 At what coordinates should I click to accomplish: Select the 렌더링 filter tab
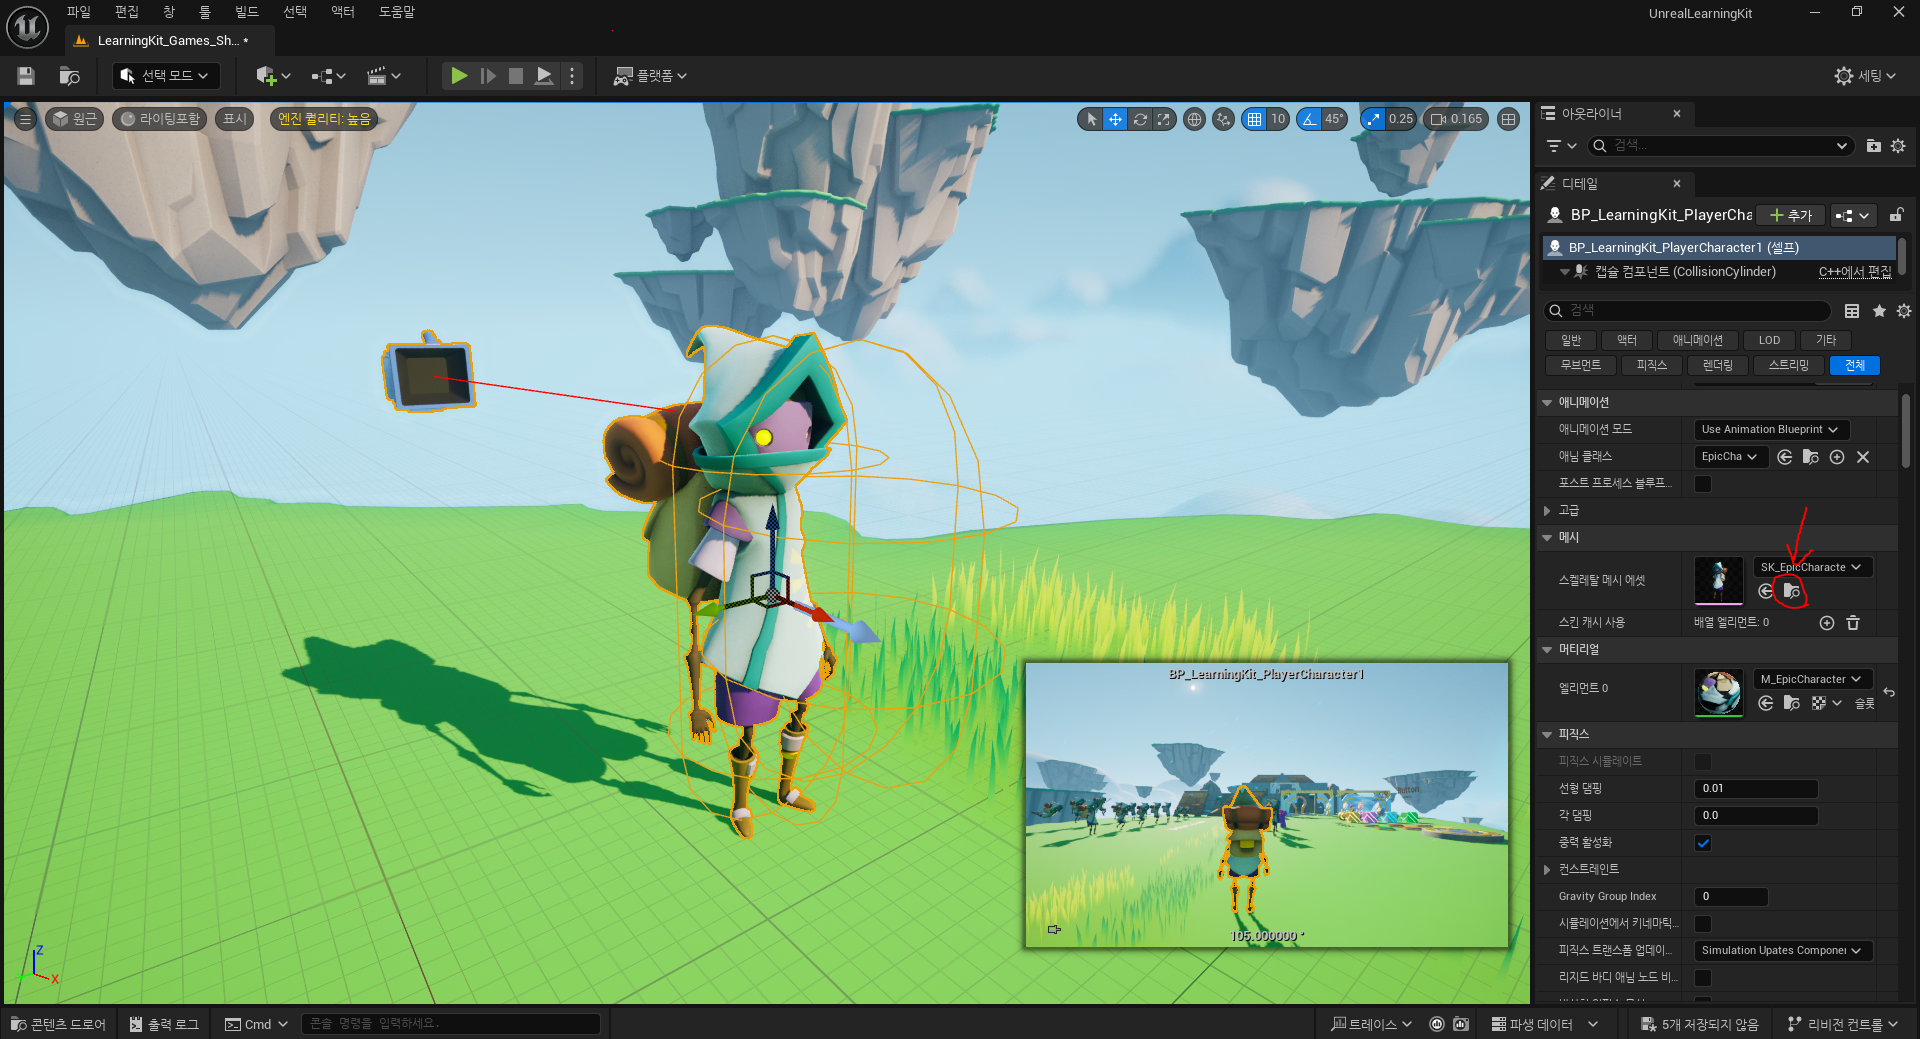coord(1717,365)
